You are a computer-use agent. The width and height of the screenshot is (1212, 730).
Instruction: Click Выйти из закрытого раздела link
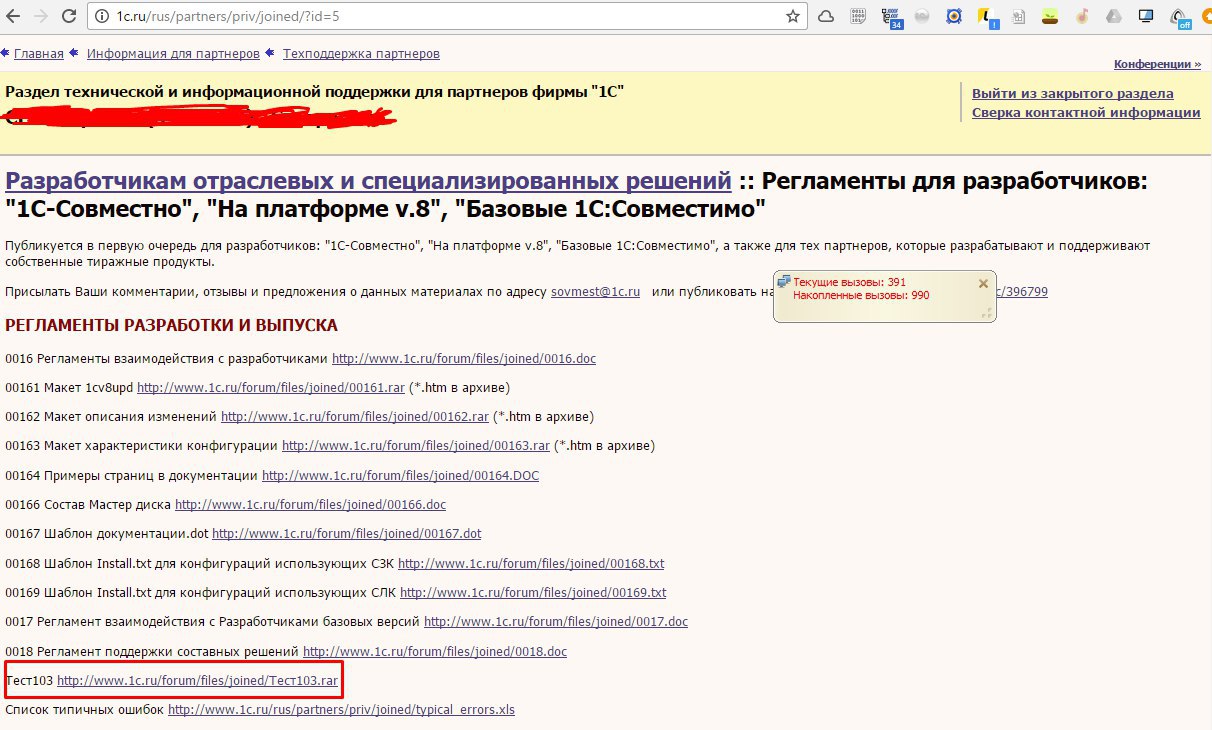[x=1073, y=94]
